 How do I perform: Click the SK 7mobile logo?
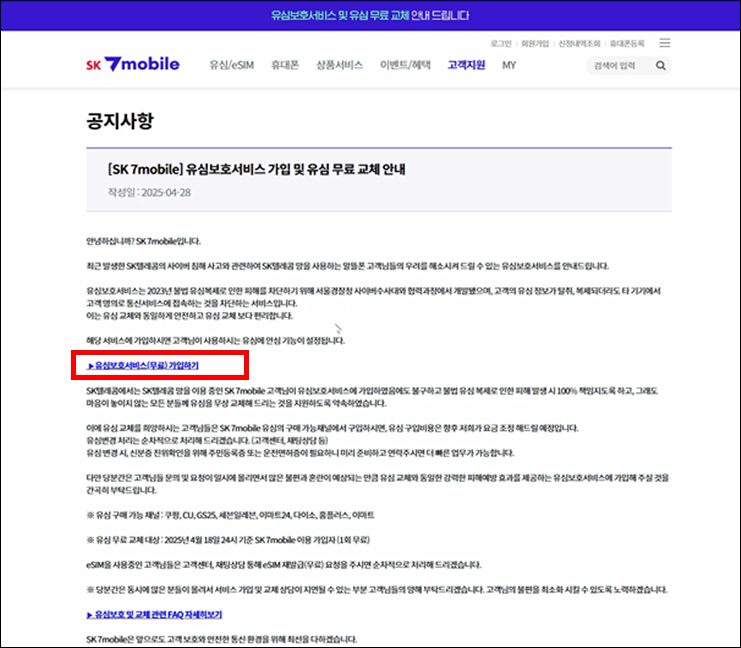[x=133, y=64]
